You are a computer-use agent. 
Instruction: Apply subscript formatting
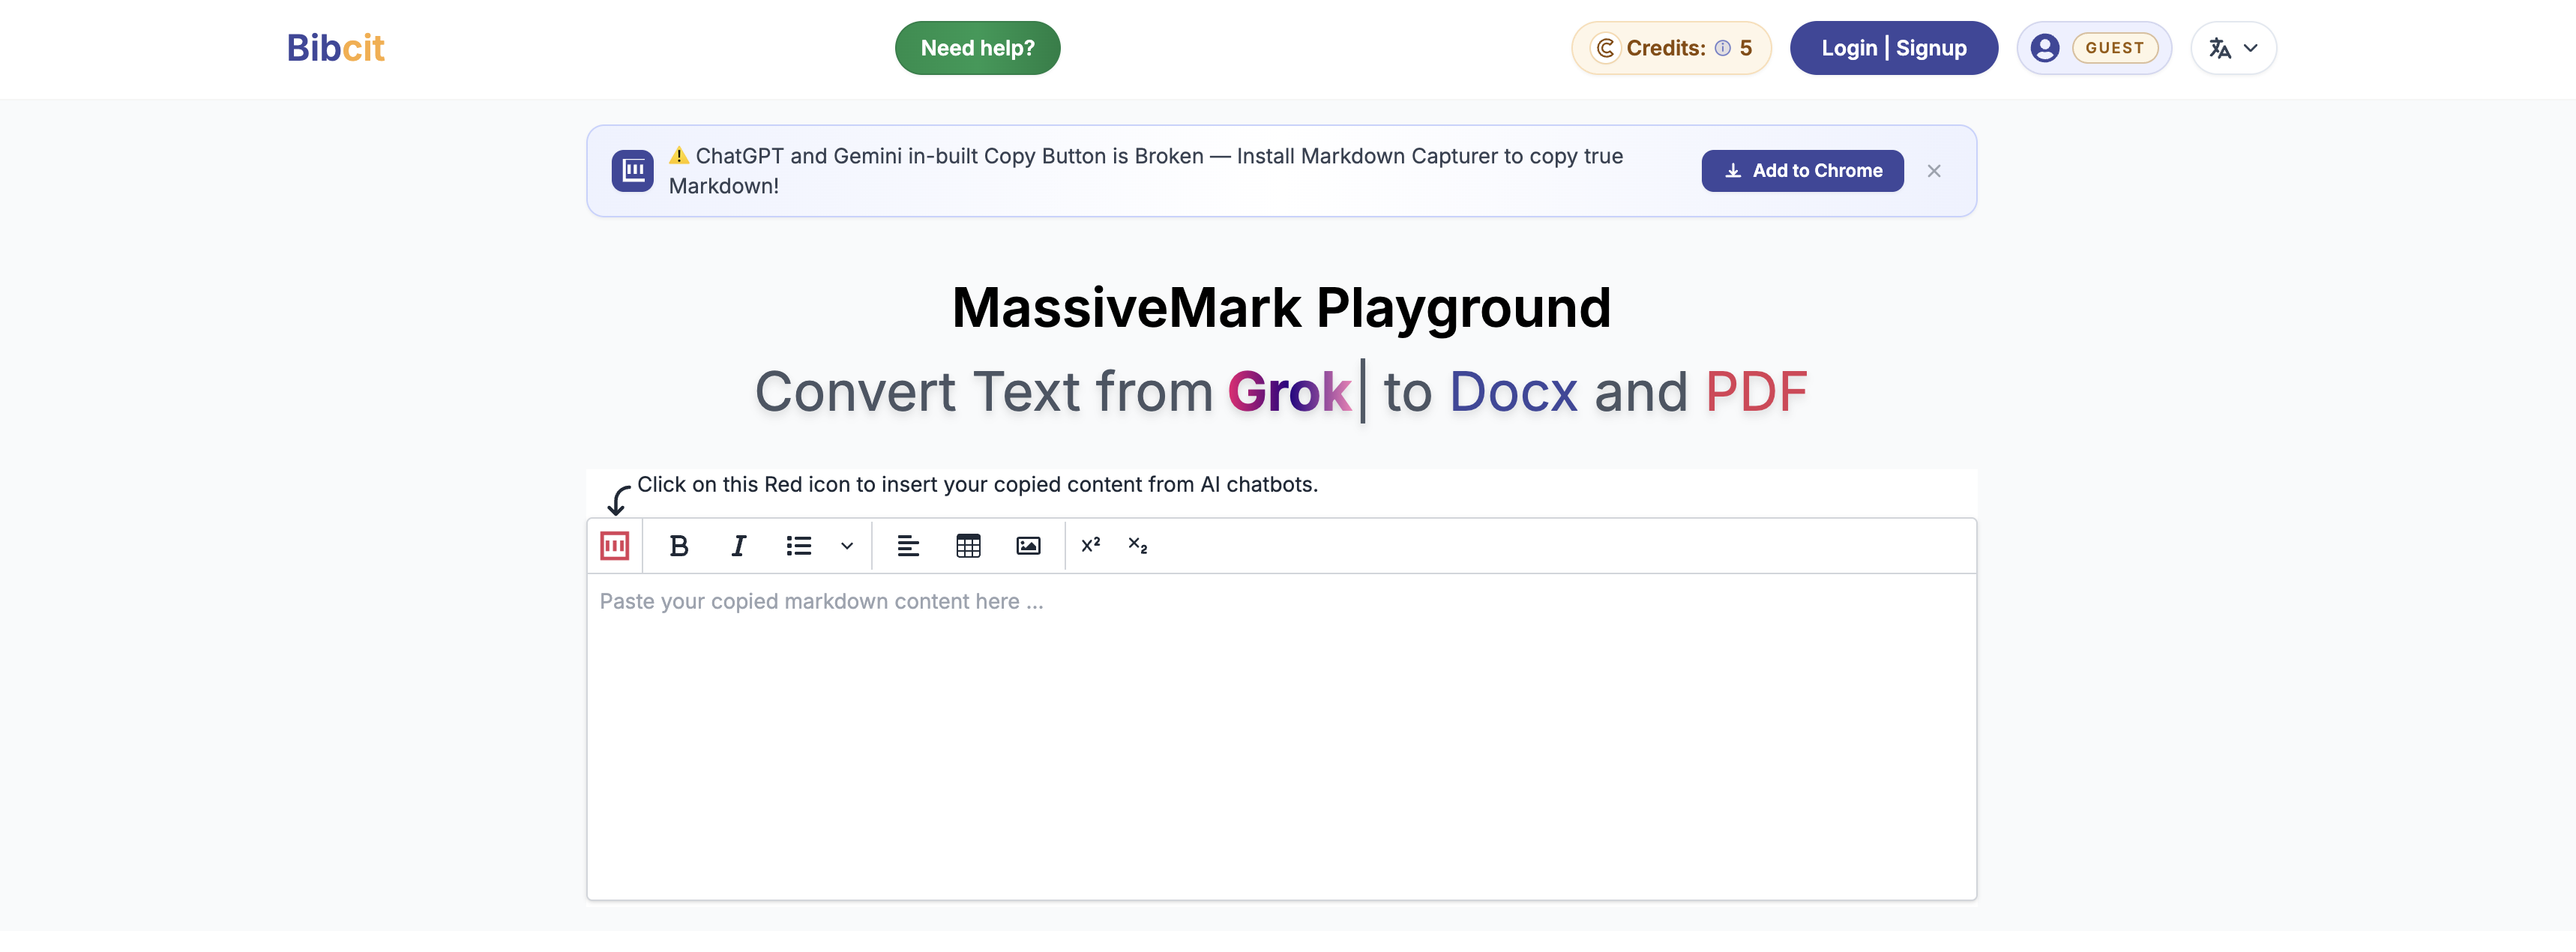1138,545
